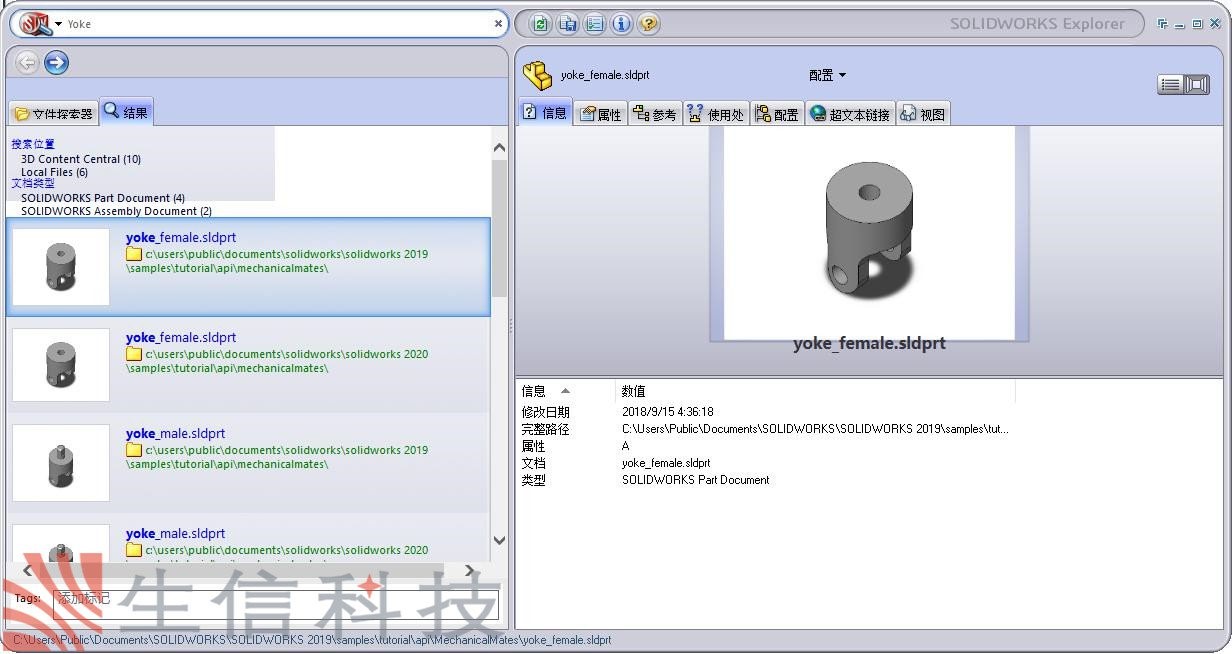Select yoke_male.sldprt result in solidworks 2019
Image resolution: width=1232 pixels, height=654 pixels.
click(249, 462)
